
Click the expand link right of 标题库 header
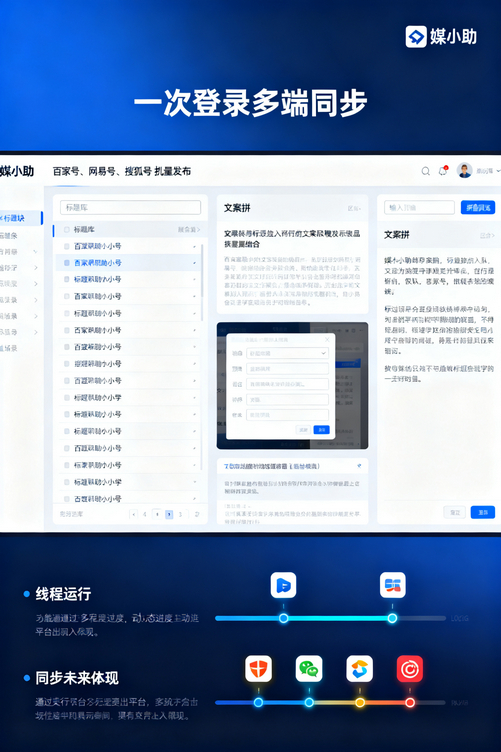(189, 230)
